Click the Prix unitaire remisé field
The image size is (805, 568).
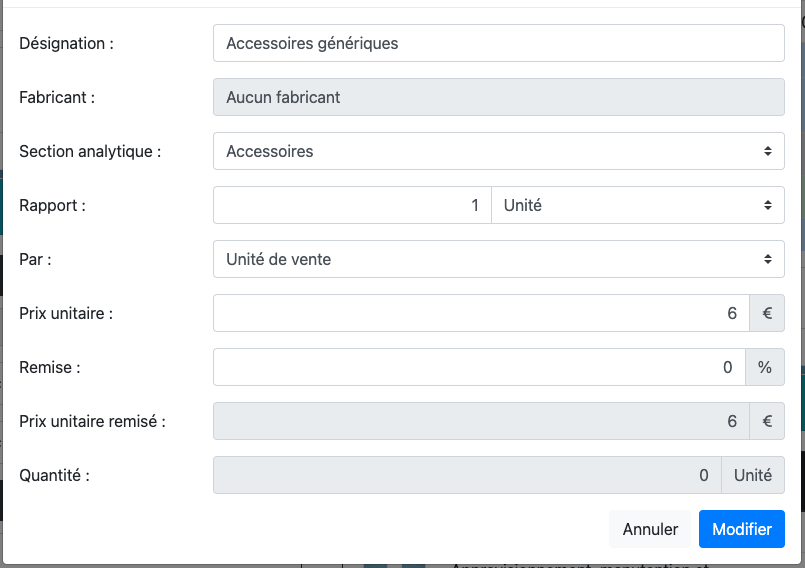tap(480, 421)
